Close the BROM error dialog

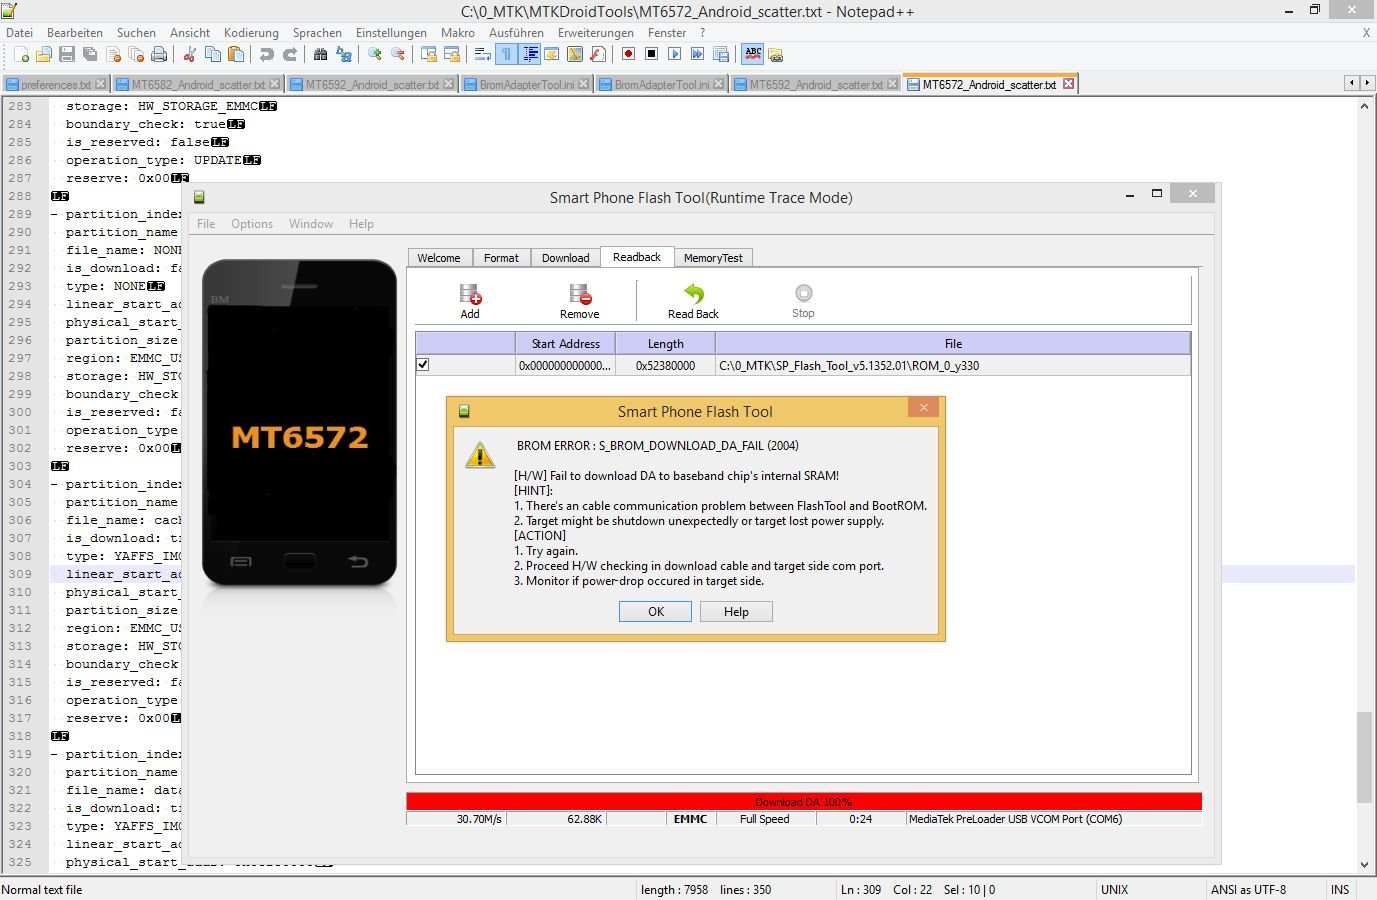point(924,407)
